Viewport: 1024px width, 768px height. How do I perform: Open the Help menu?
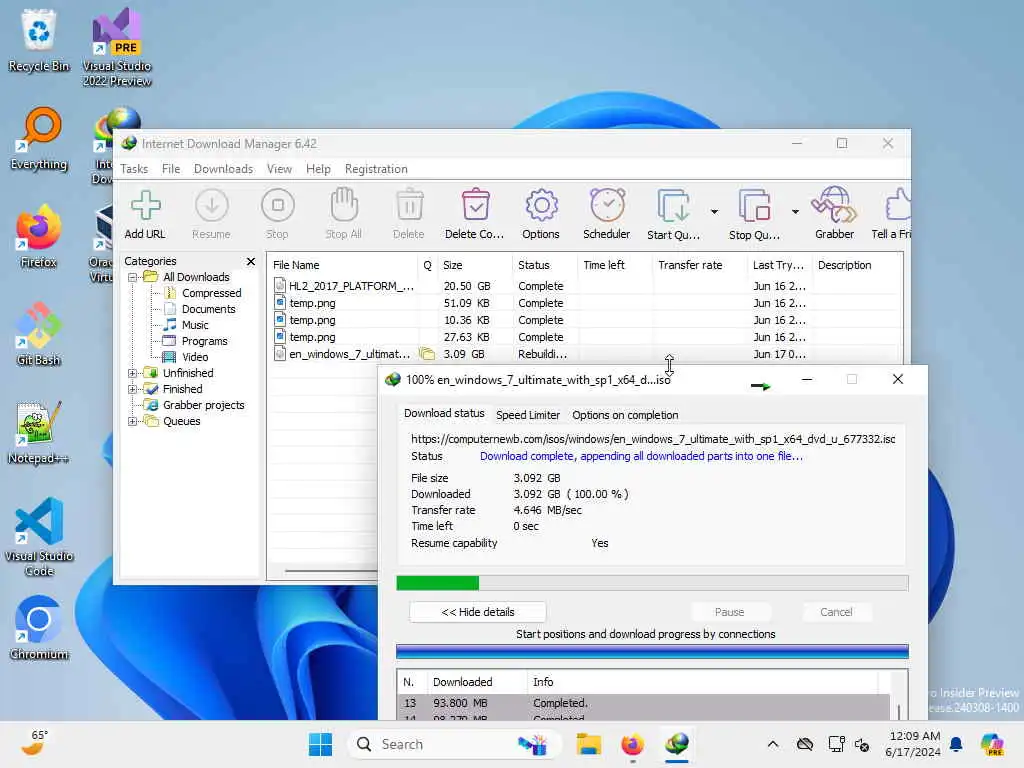point(319,168)
